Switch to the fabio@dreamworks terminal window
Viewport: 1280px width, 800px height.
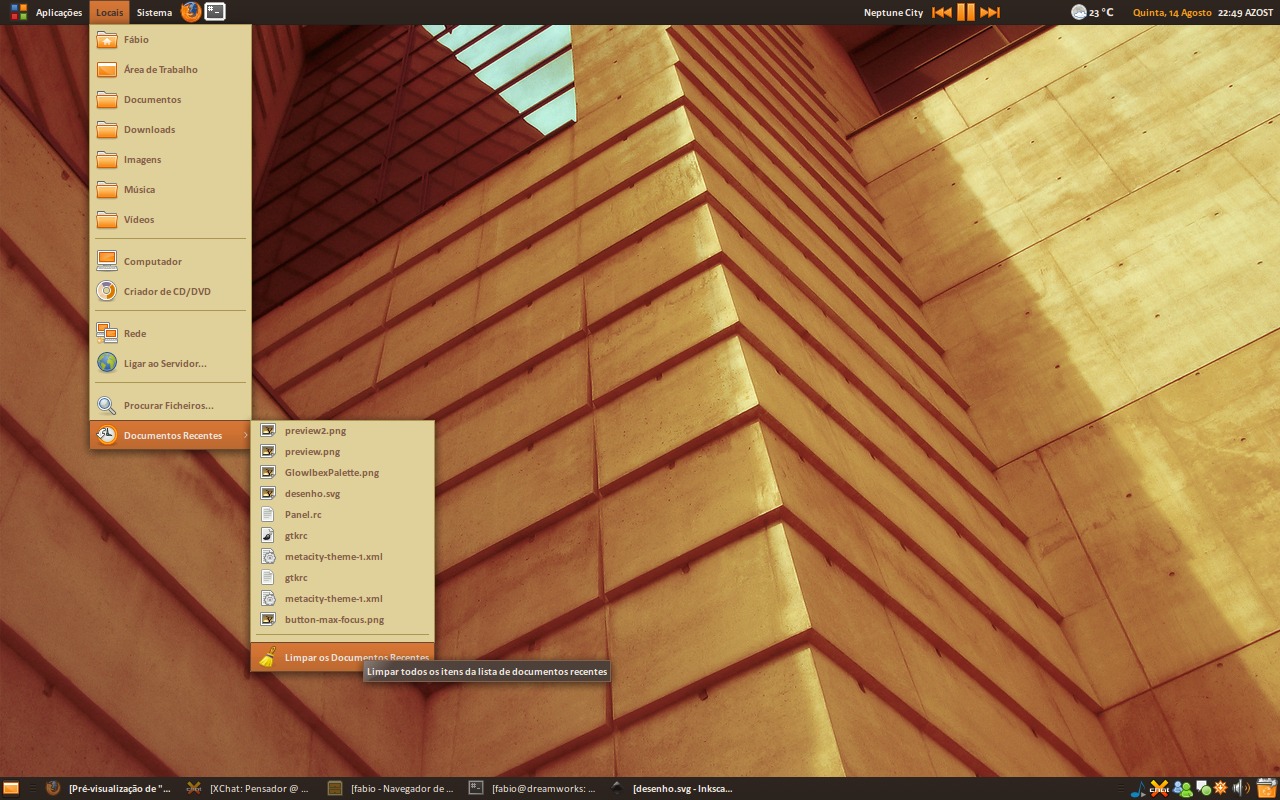click(x=531, y=788)
